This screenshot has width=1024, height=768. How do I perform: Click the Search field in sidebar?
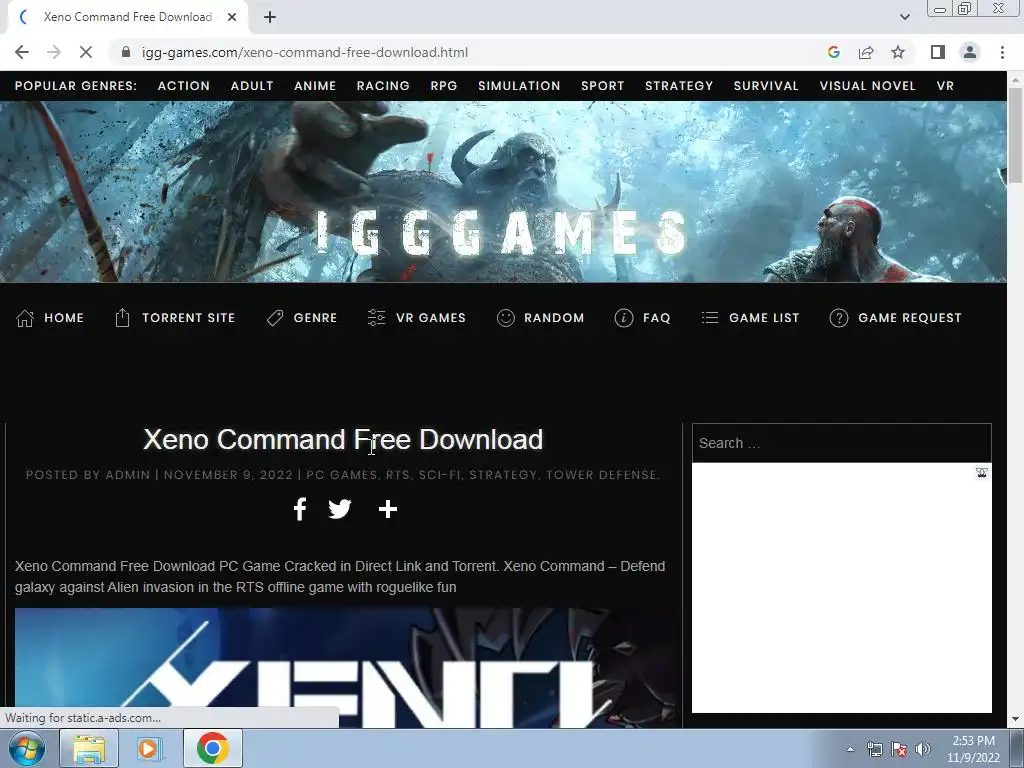[x=841, y=443]
